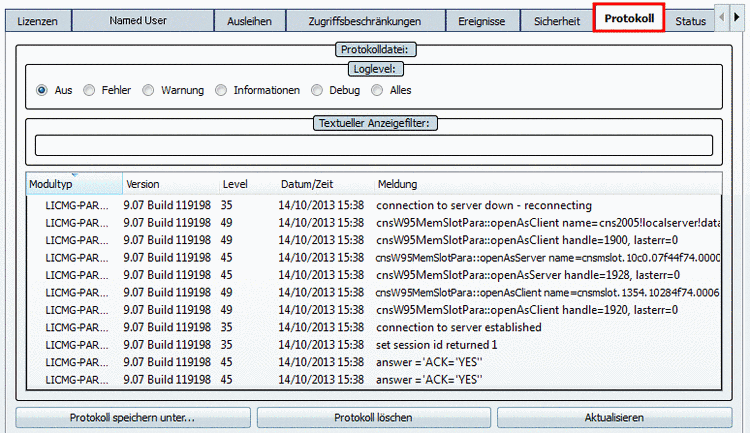Screen dimensions: 750x433
Task: Select the Fehler log level
Action: [x=89, y=90]
